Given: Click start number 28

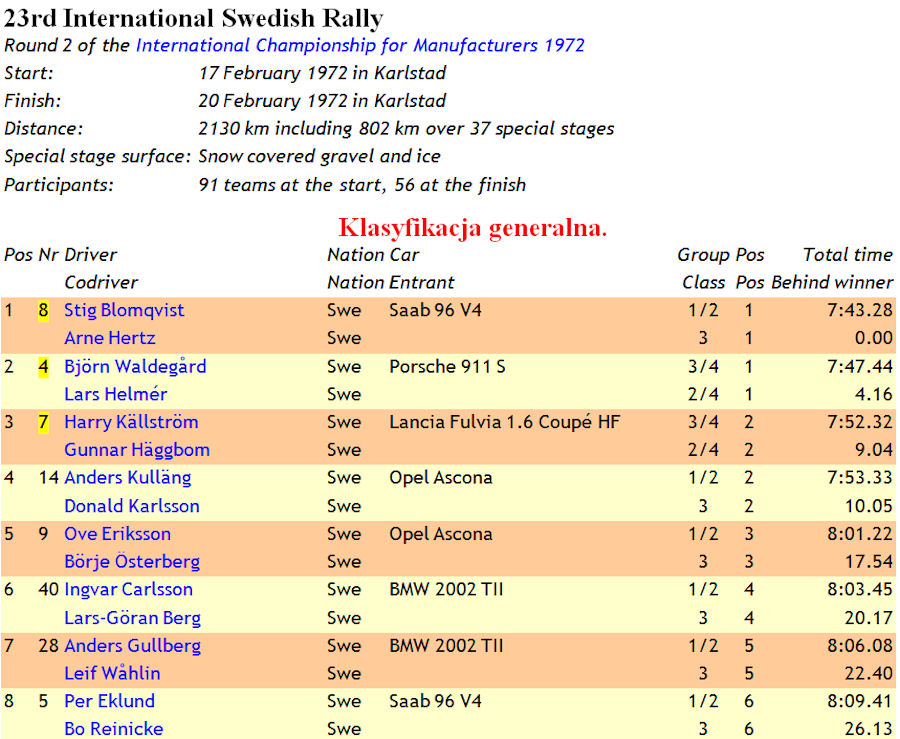Looking at the screenshot, I should [x=48, y=646].
